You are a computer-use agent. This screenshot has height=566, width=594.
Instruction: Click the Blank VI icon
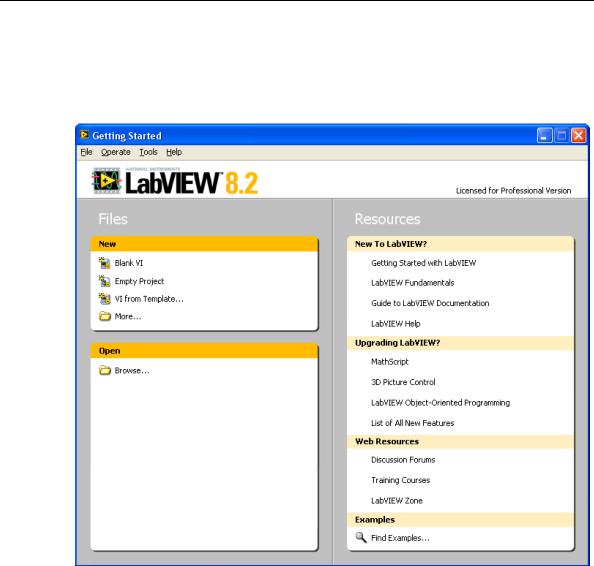point(105,263)
